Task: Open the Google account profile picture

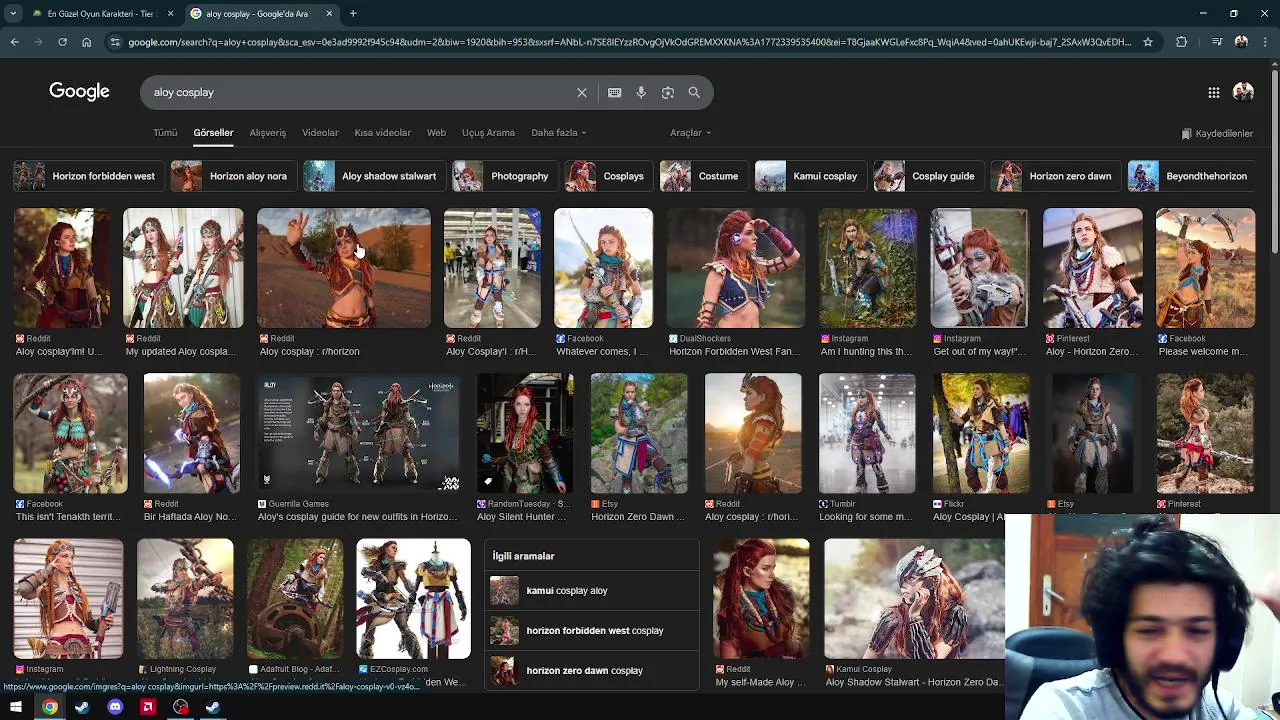Action: (1243, 92)
